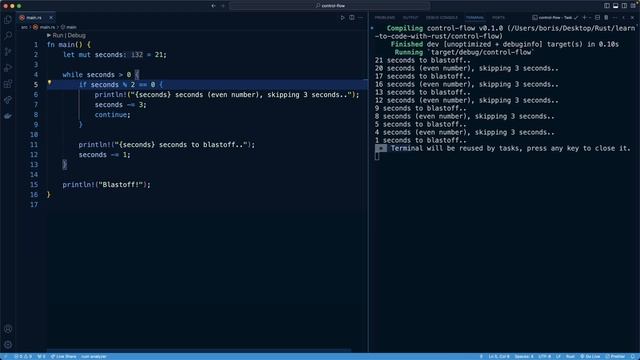The image size is (640, 360).
Task: Switch to the Debug Console tab
Action: coord(442,18)
